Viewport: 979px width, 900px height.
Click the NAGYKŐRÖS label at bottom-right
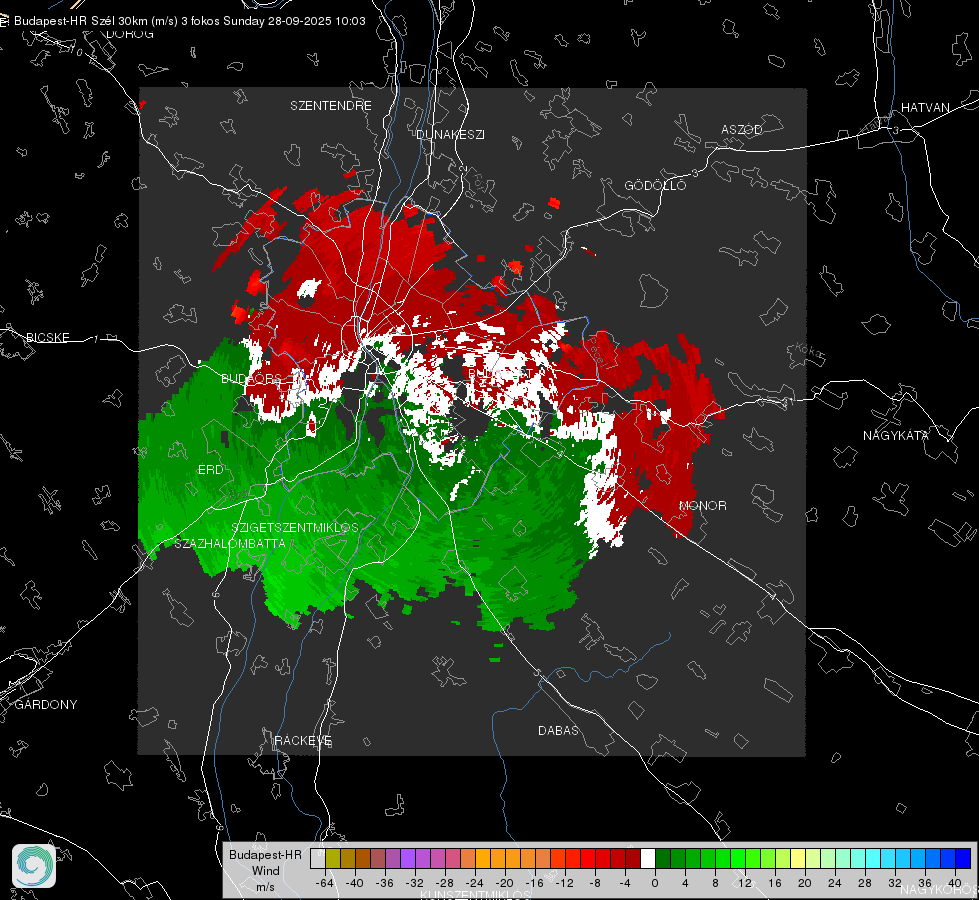(939, 891)
